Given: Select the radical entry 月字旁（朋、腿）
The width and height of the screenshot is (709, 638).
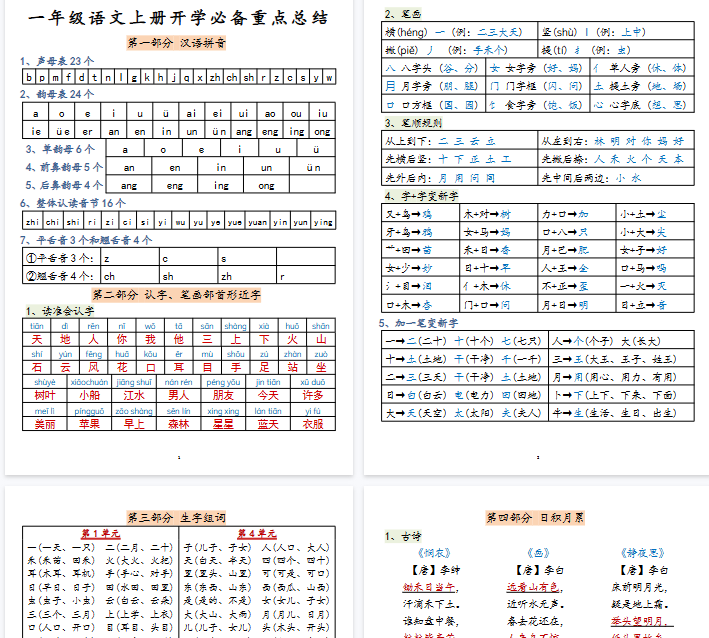Looking at the screenshot, I should 432,86.
